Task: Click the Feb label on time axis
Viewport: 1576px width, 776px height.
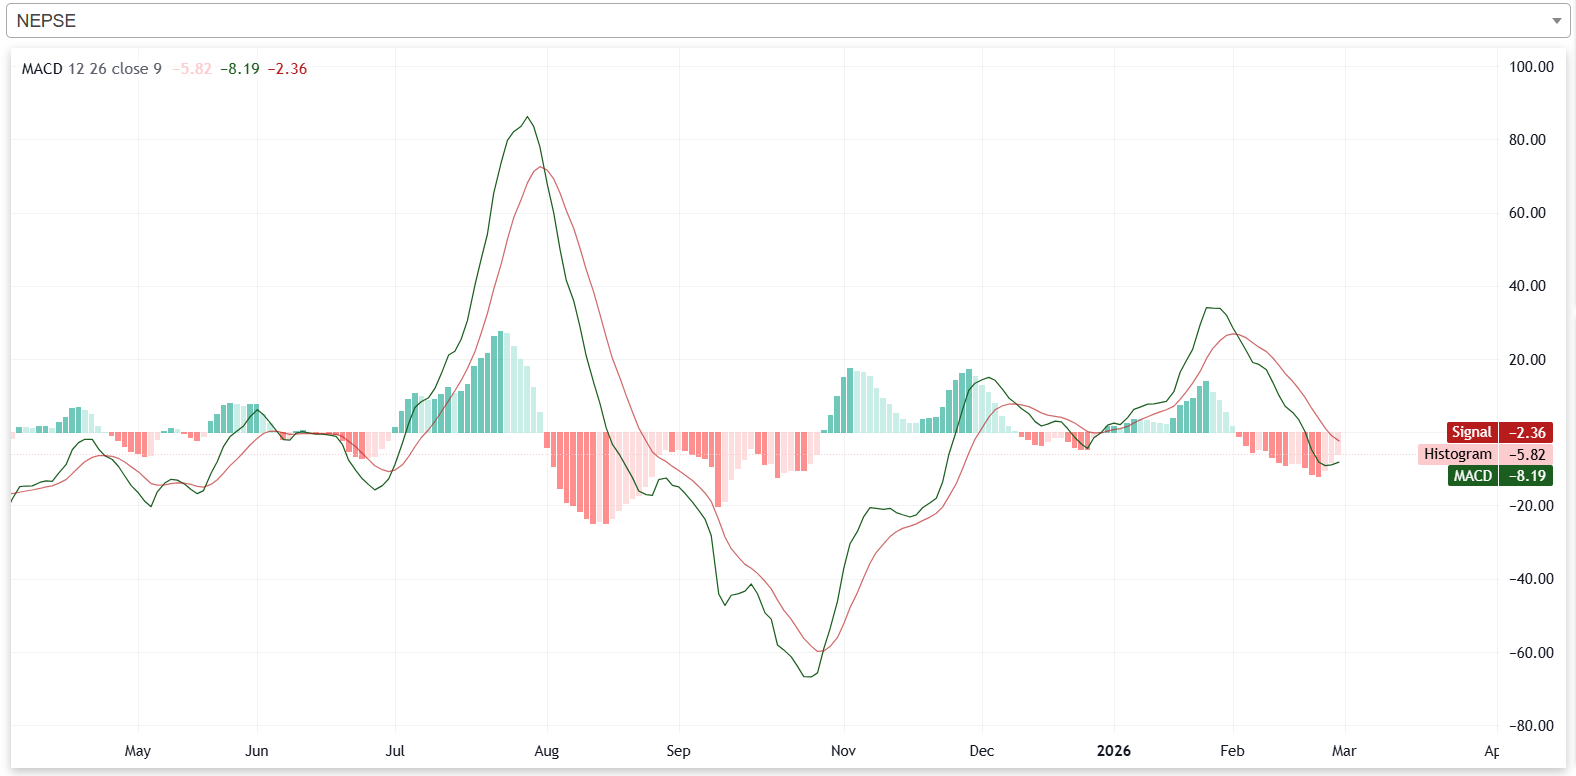Action: tap(1232, 751)
